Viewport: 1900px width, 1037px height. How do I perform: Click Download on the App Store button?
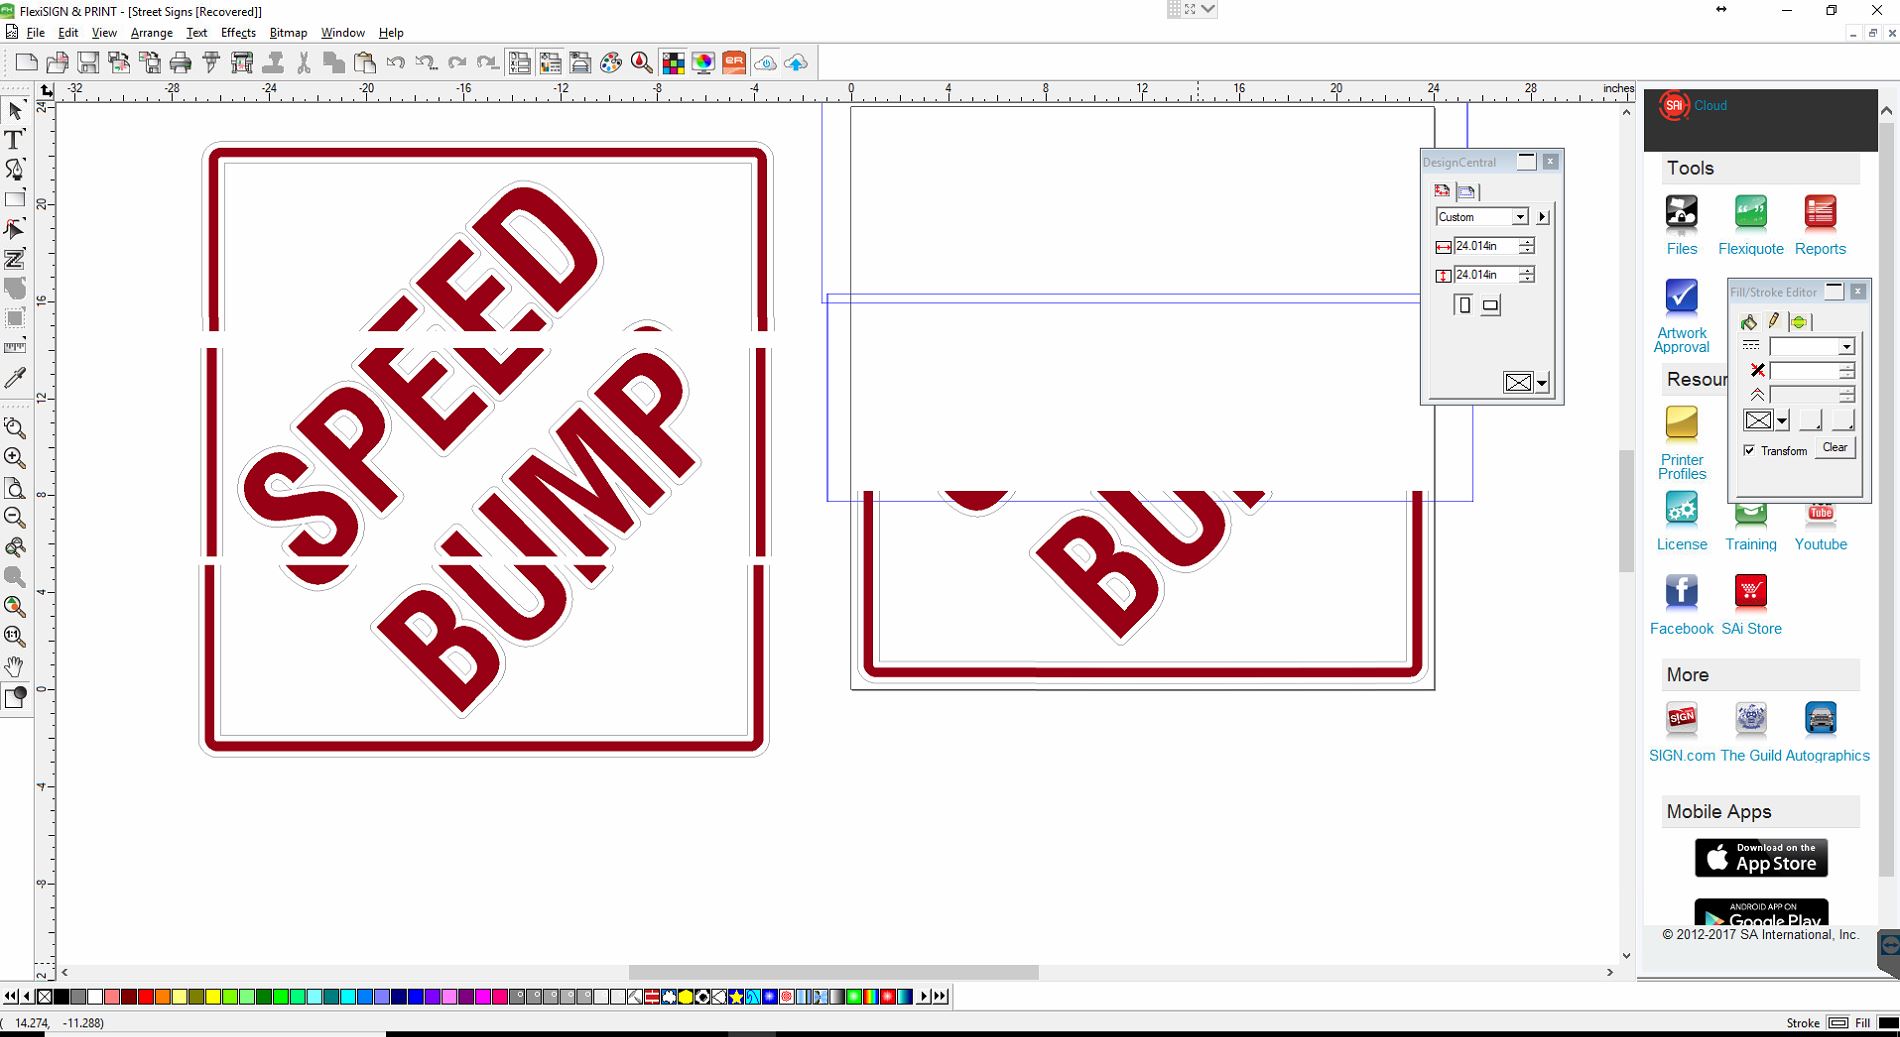click(x=1761, y=858)
